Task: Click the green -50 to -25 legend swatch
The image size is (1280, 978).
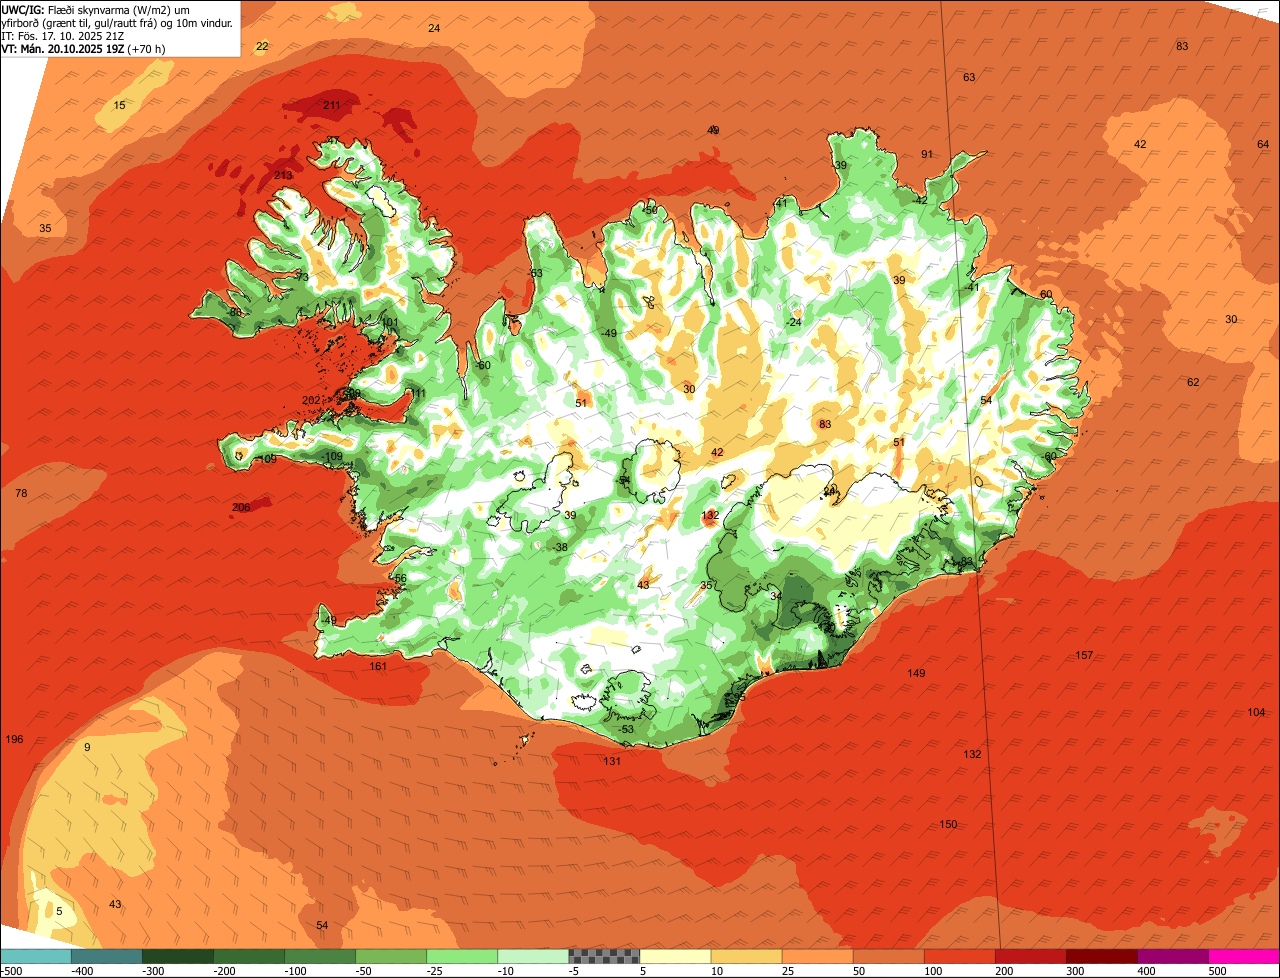Action: click(x=391, y=956)
